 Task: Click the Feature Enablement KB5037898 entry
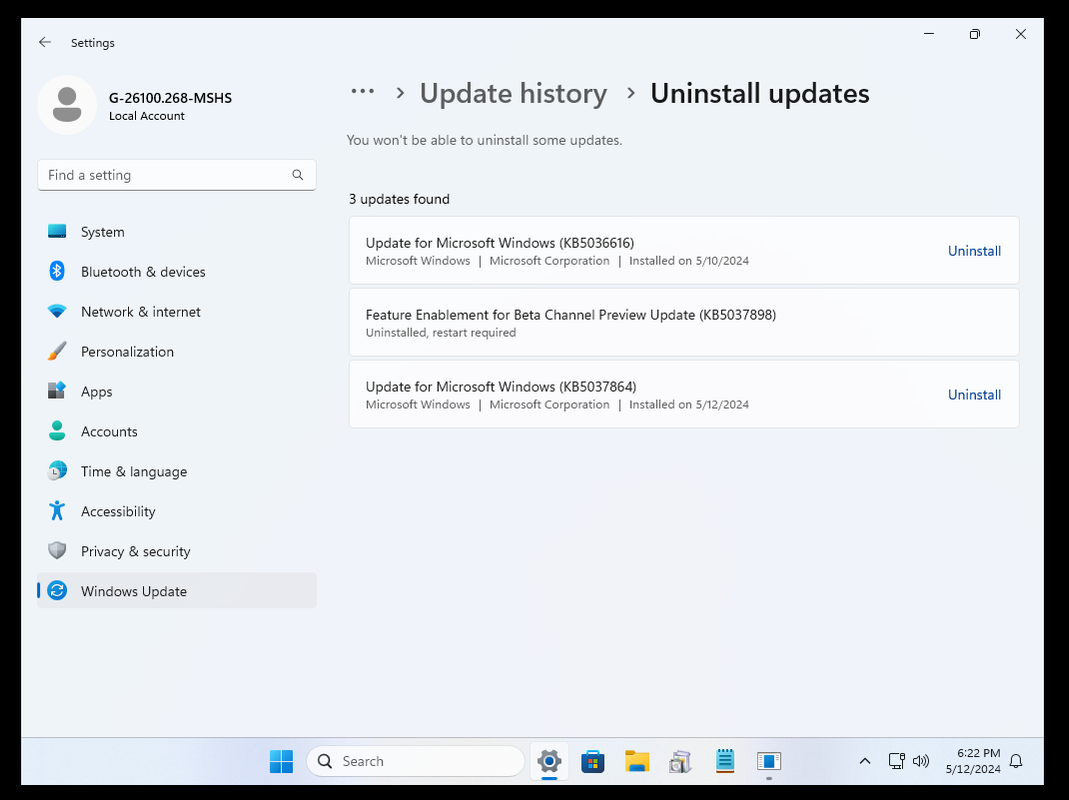point(684,322)
